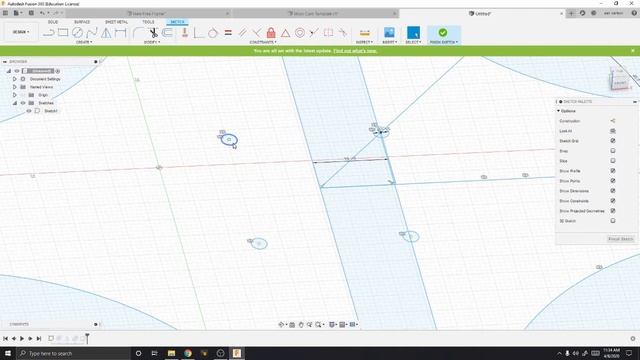The image size is (640, 360).
Task: Uncheck the Show Constraints checkbox
Action: (613, 201)
